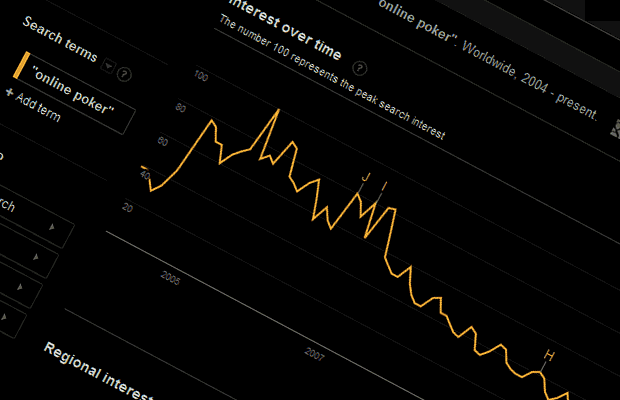Select news marker J on the chart
The height and width of the screenshot is (400, 620).
366,177
